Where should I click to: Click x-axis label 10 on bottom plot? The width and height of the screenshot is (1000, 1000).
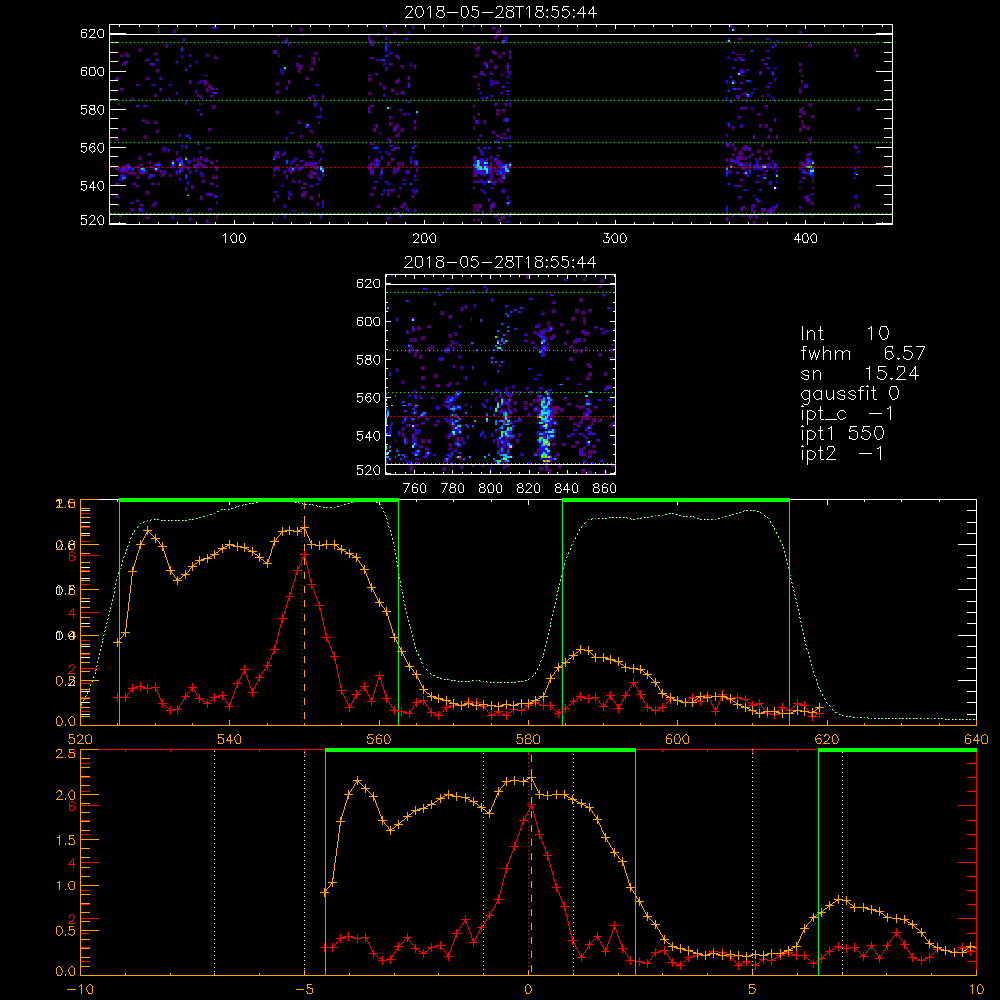pos(976,990)
